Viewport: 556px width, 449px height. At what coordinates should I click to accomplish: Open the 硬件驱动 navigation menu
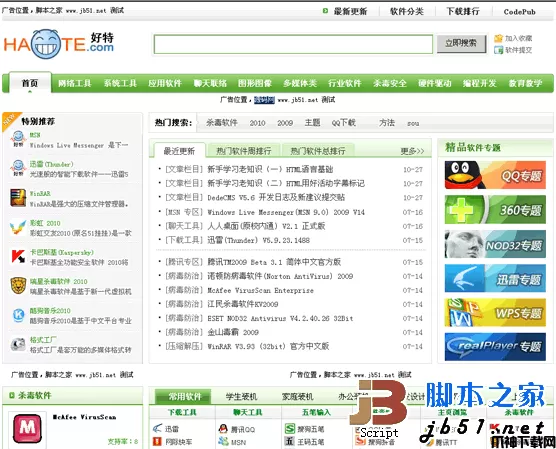tap(435, 83)
